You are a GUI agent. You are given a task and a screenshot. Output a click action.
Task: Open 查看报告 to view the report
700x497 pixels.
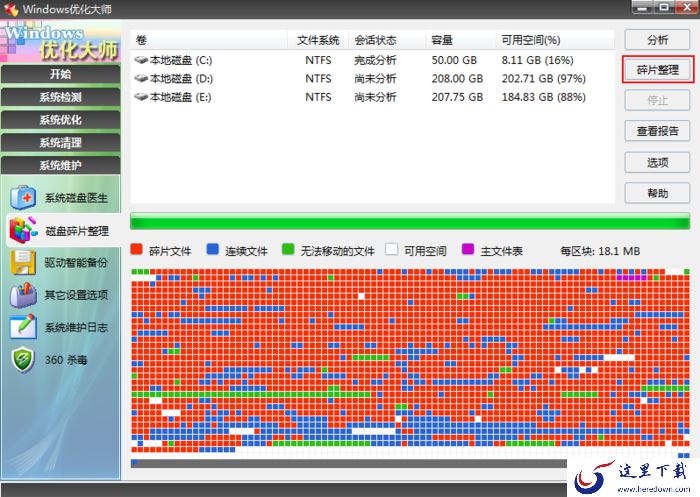(x=657, y=131)
